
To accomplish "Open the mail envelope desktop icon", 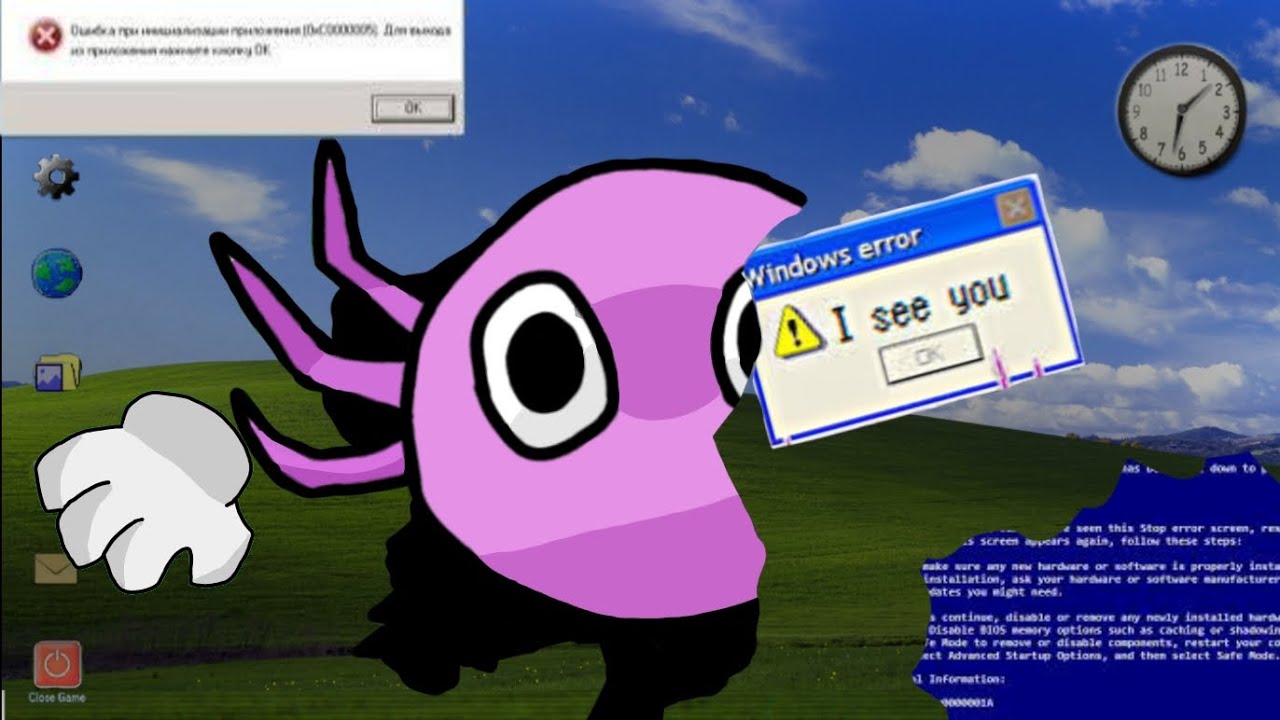I will (x=56, y=570).
